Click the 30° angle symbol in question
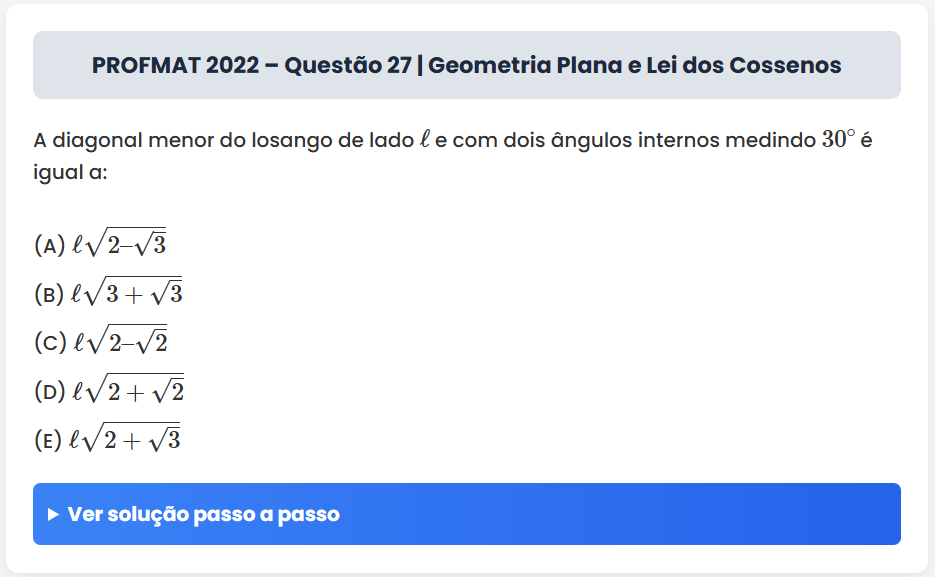 pos(838,140)
